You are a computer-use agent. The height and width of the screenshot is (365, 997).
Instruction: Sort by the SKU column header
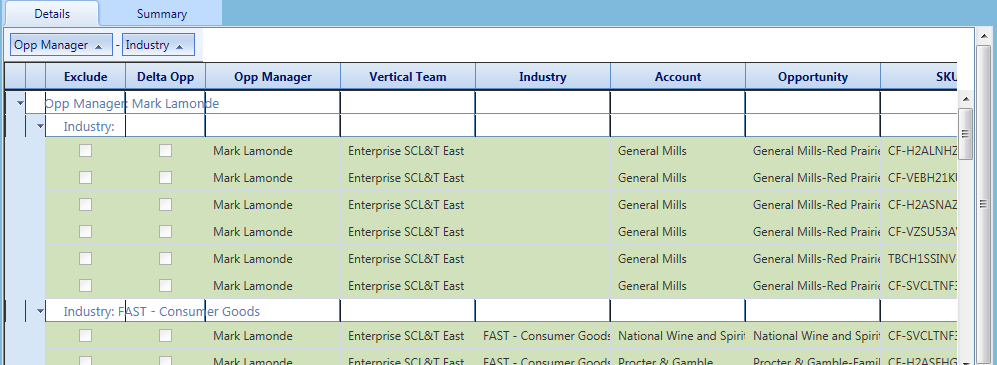tap(919, 76)
